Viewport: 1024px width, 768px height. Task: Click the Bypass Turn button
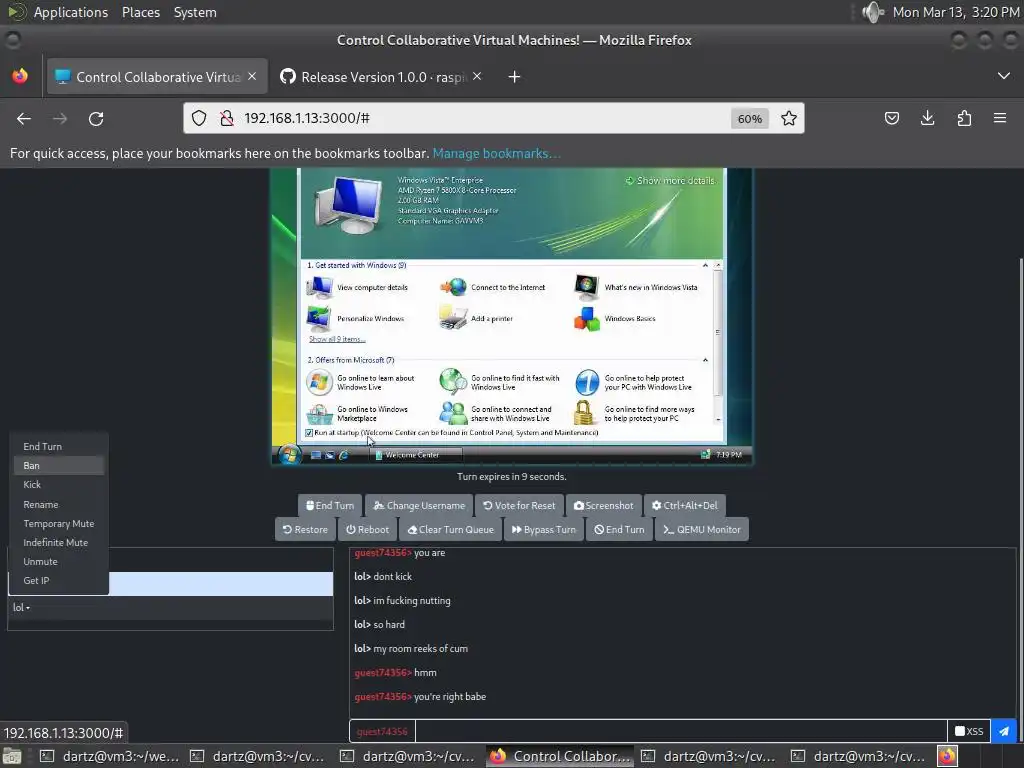543,530
